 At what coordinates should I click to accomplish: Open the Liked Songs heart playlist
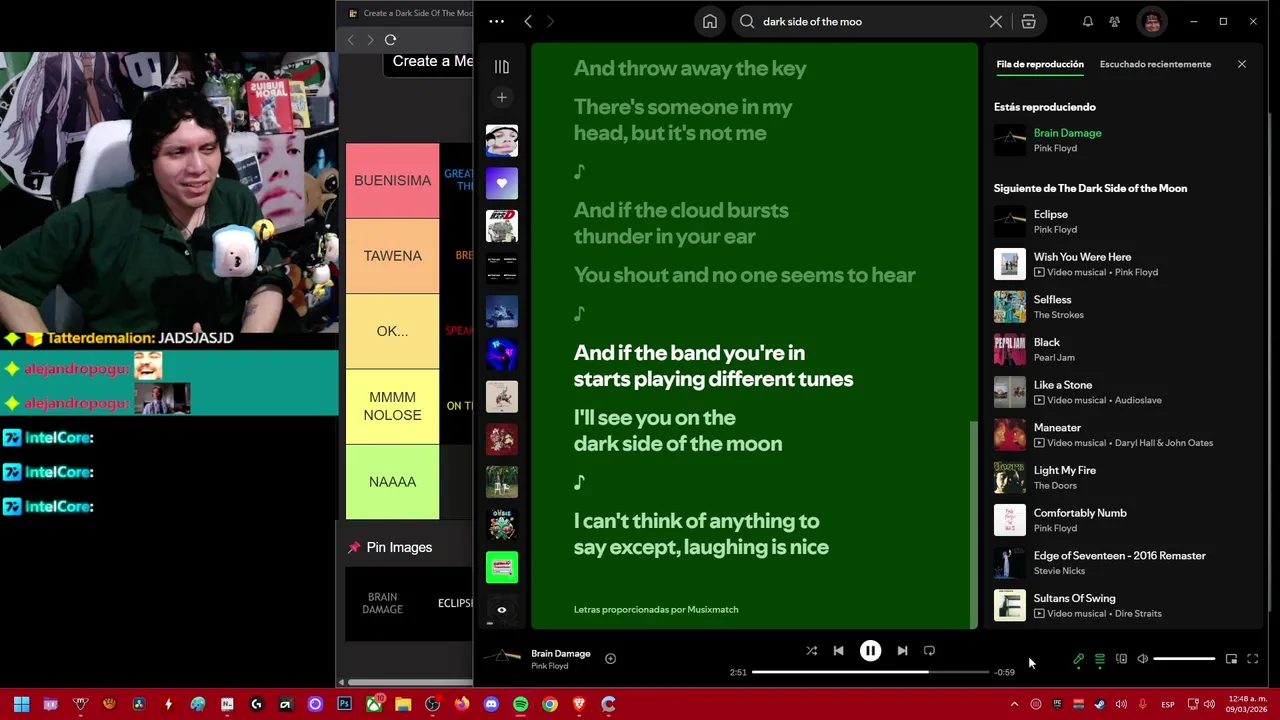[x=502, y=183]
